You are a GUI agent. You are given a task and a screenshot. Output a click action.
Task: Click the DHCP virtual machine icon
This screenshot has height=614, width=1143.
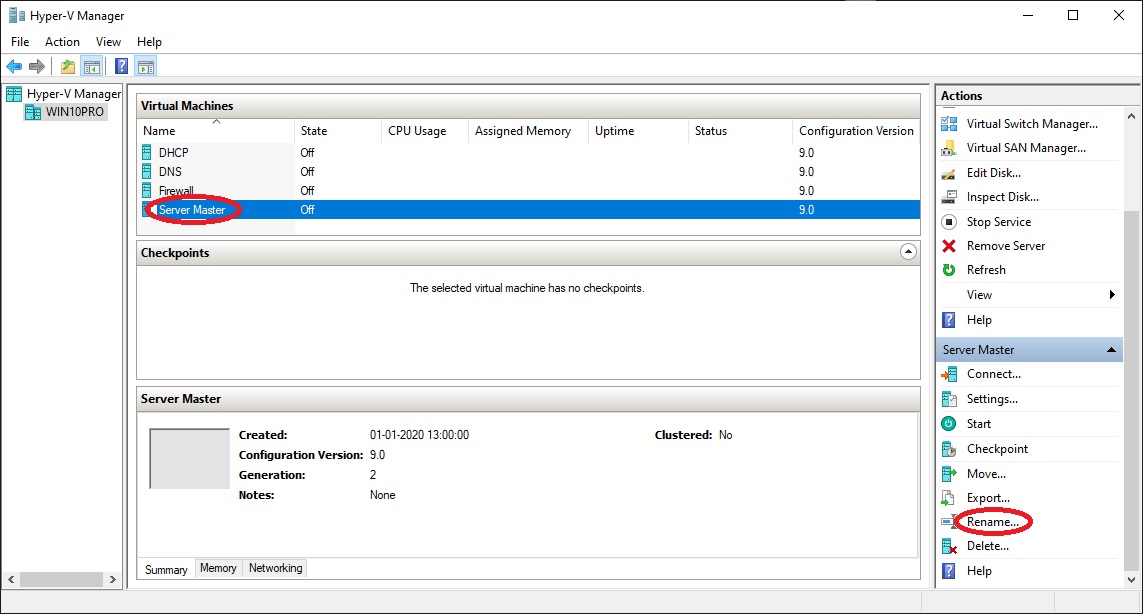point(147,152)
